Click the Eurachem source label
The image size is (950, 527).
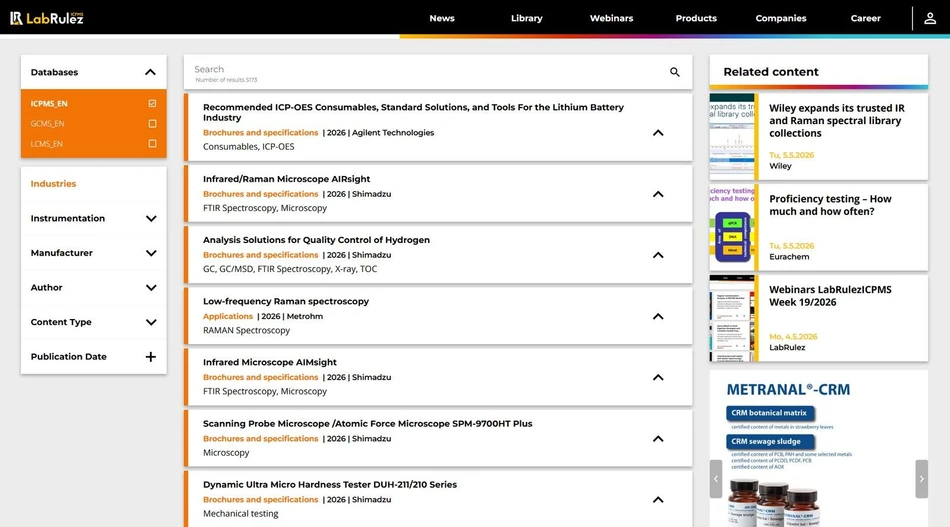click(789, 257)
